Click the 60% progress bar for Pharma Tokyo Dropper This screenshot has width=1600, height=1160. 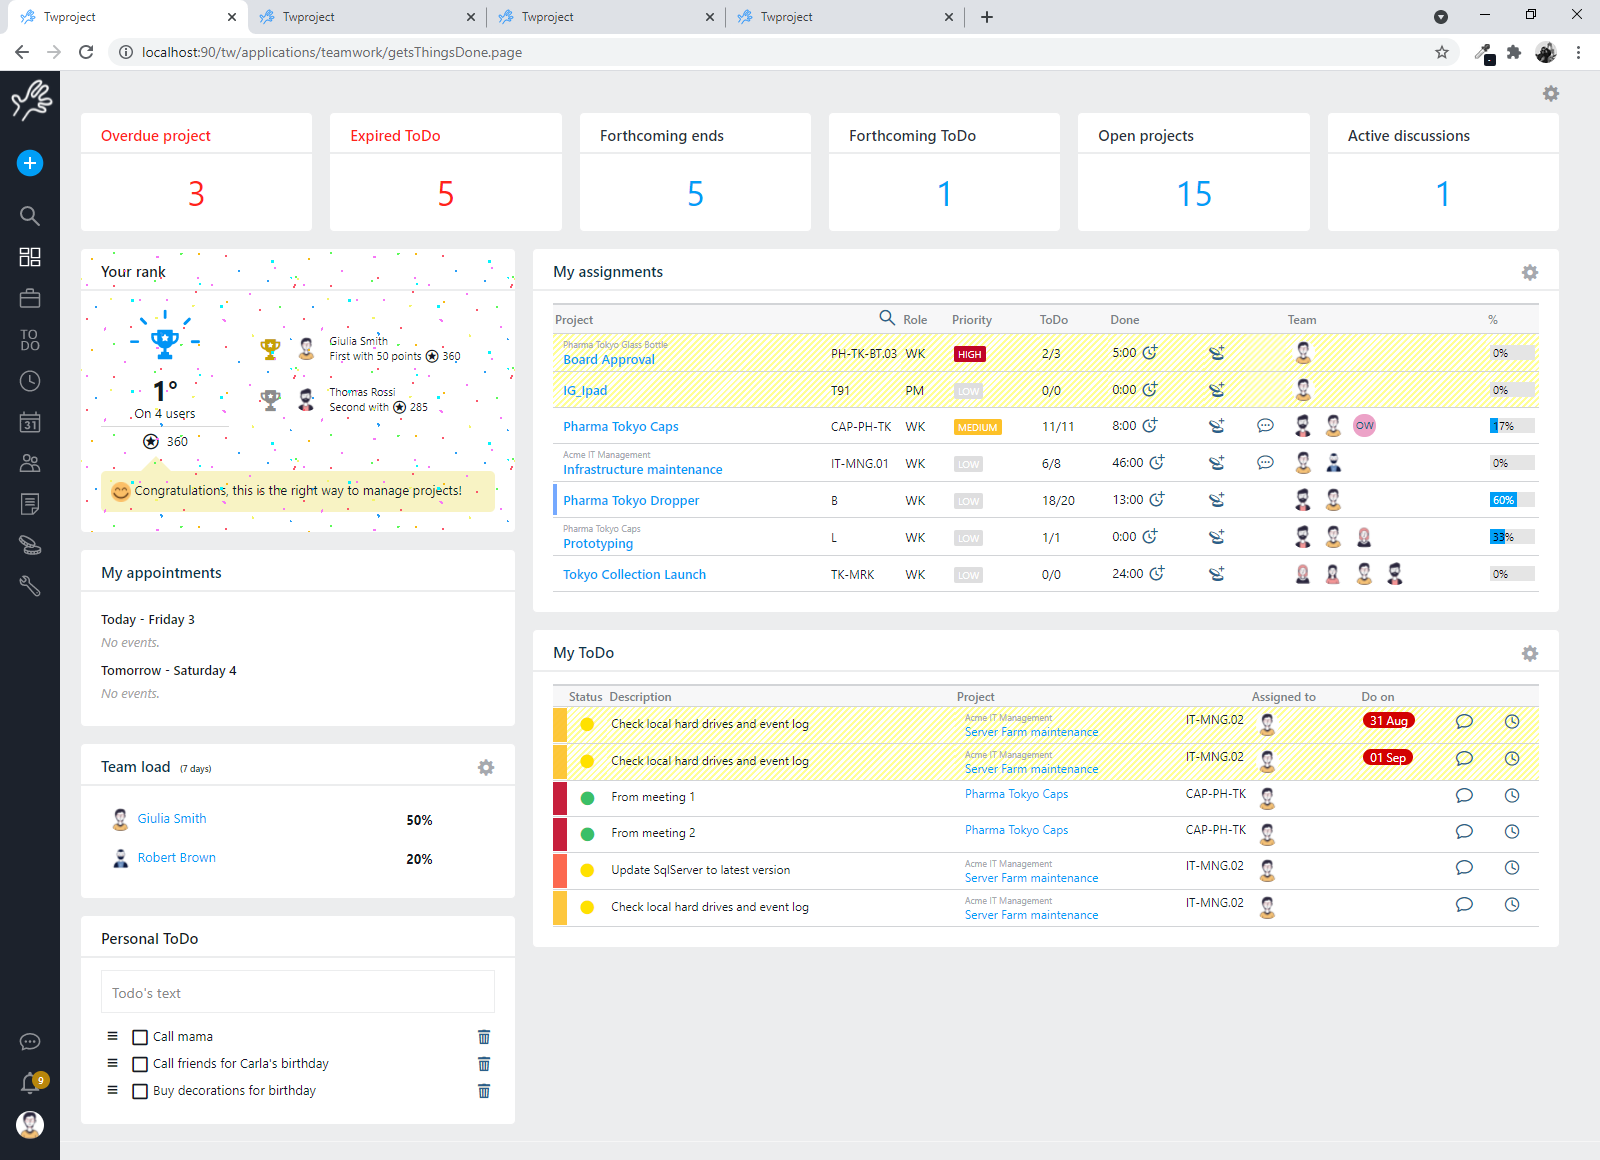[x=1511, y=500]
